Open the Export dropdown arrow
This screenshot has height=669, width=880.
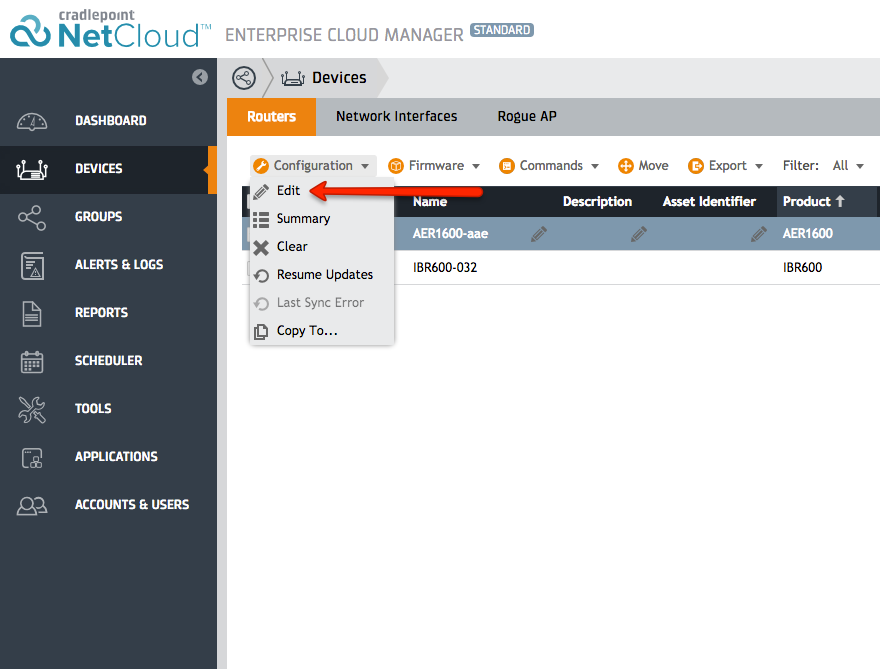pyautogui.click(x=759, y=166)
